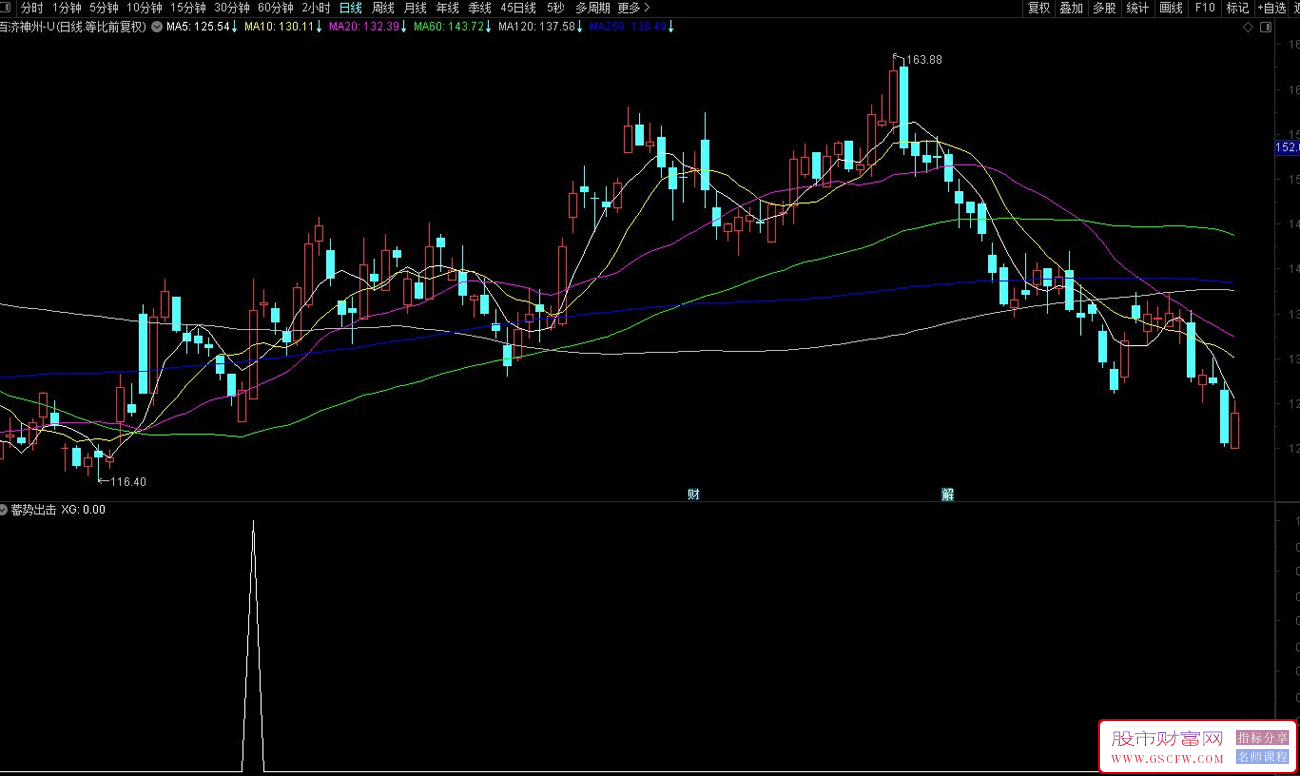1300x776 pixels.
Task: Switch to 年线 yearly chart
Action: click(x=447, y=8)
